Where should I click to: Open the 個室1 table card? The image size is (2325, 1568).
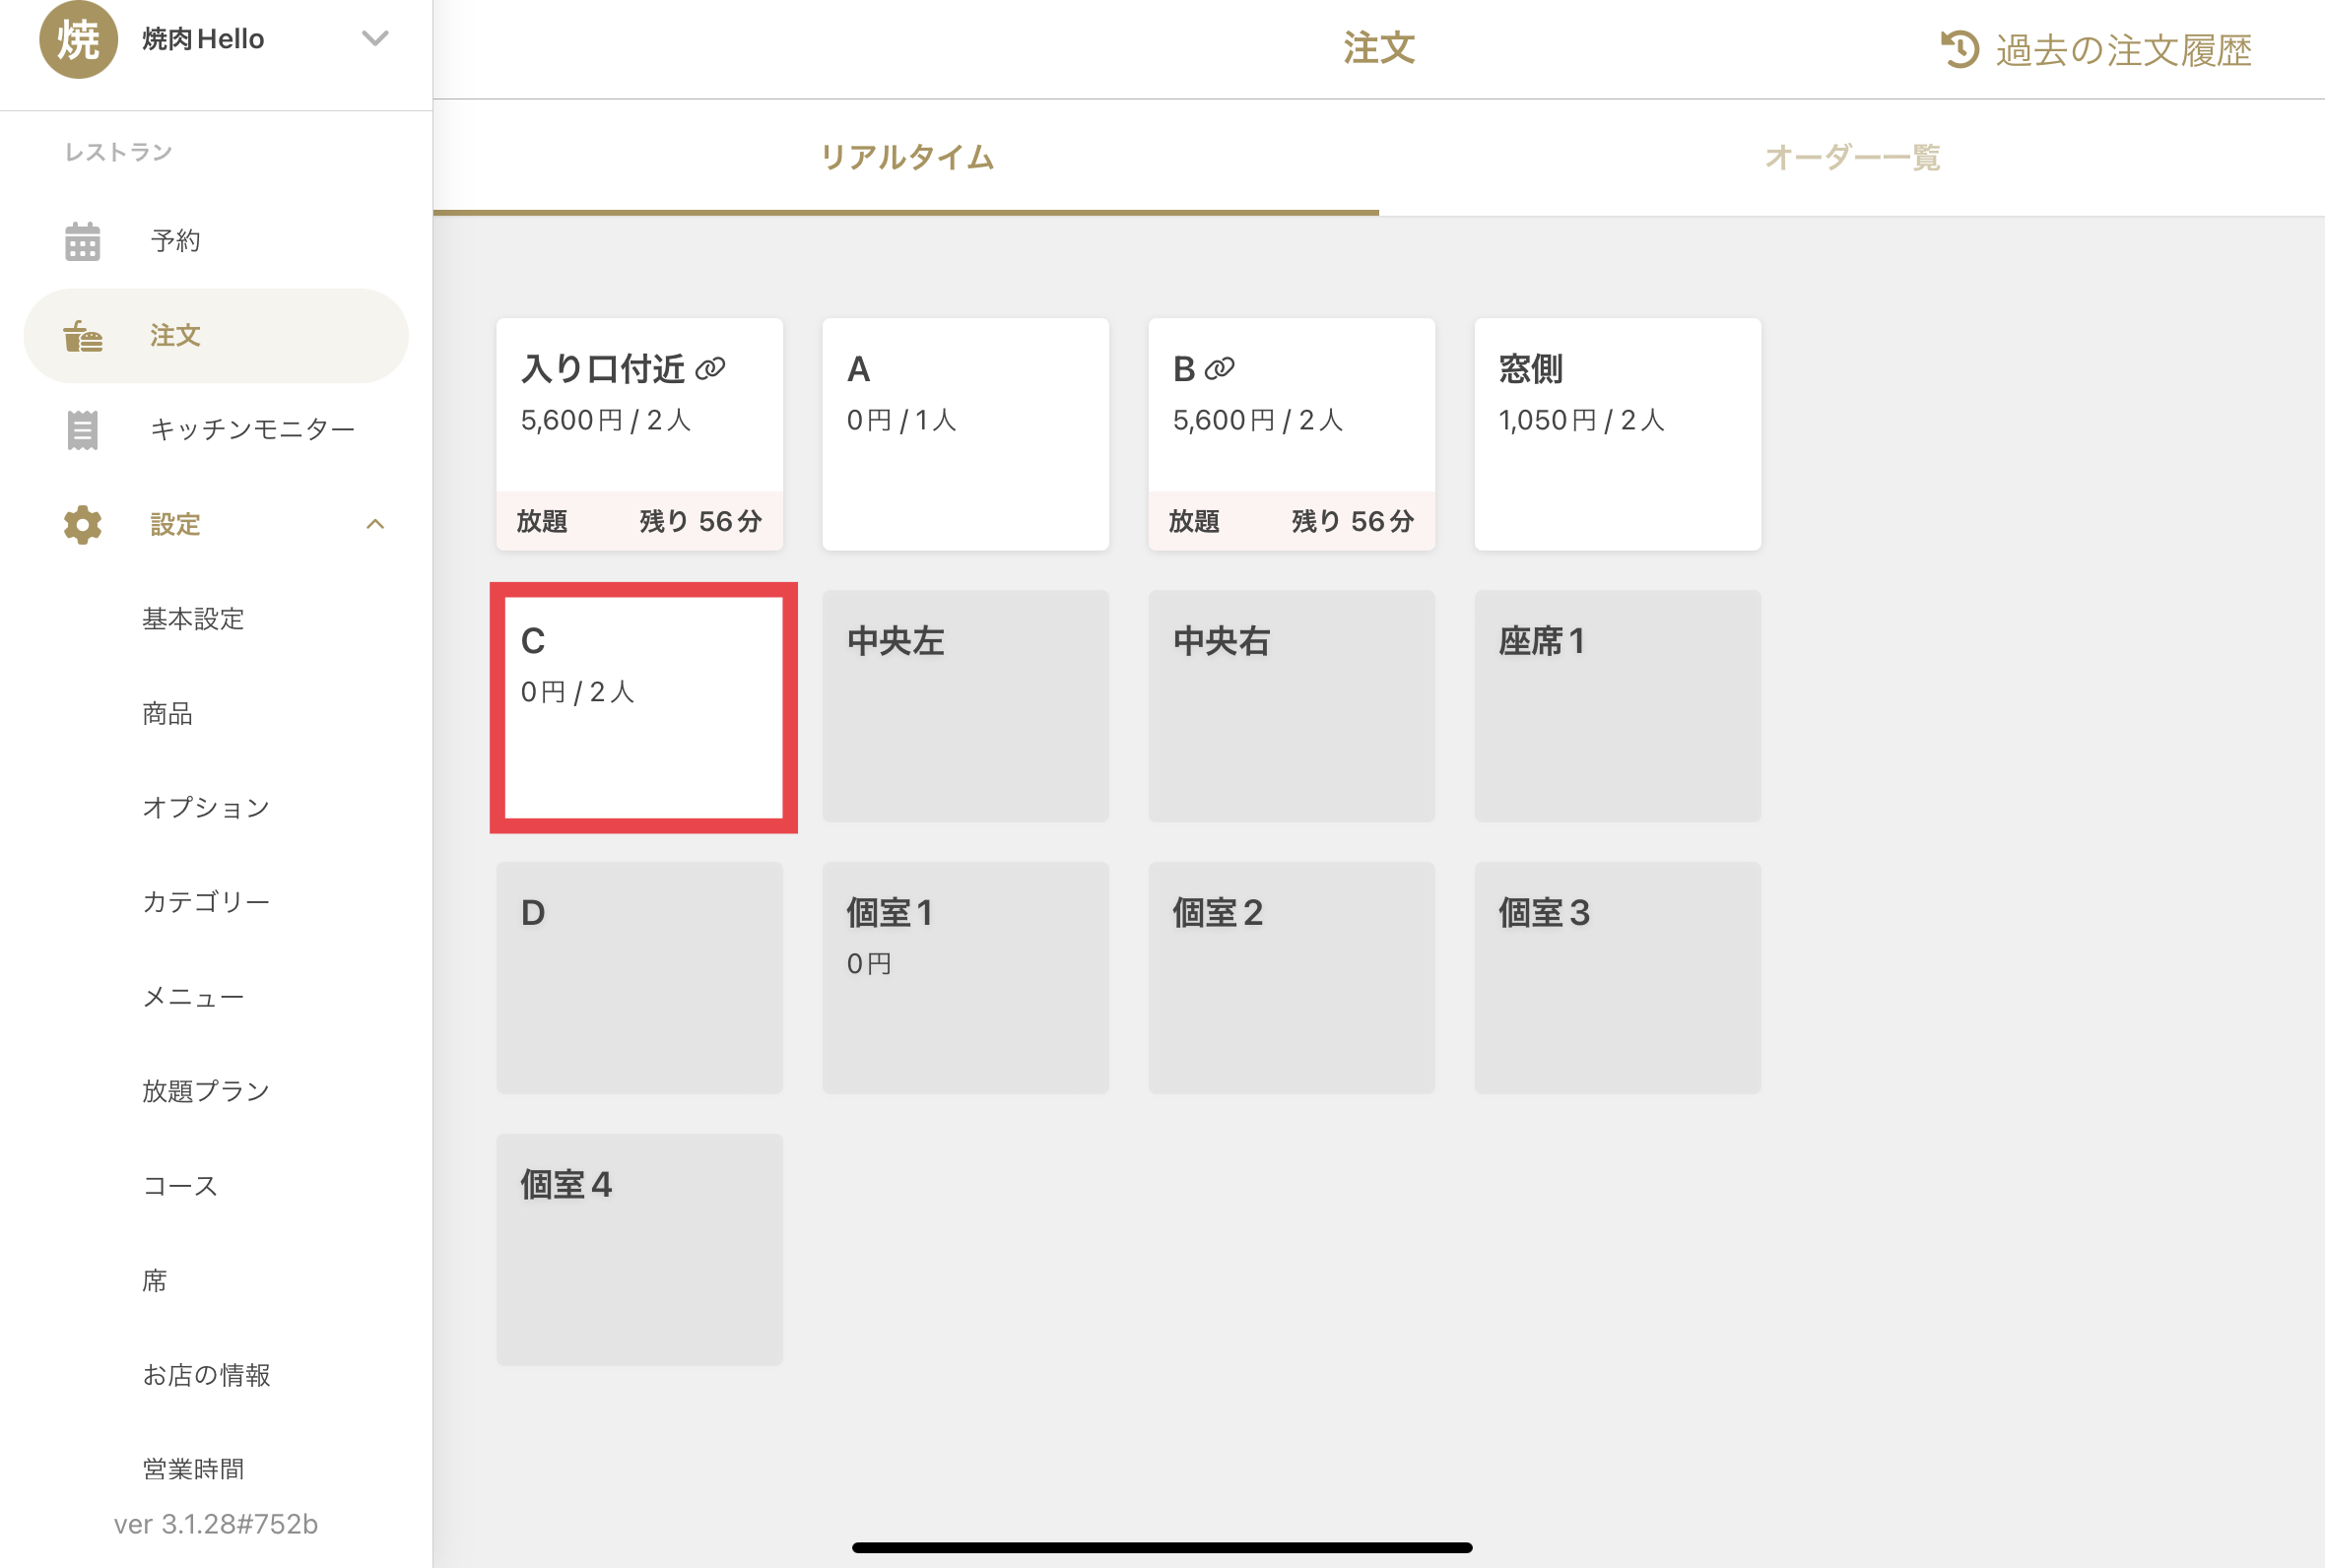click(966, 978)
